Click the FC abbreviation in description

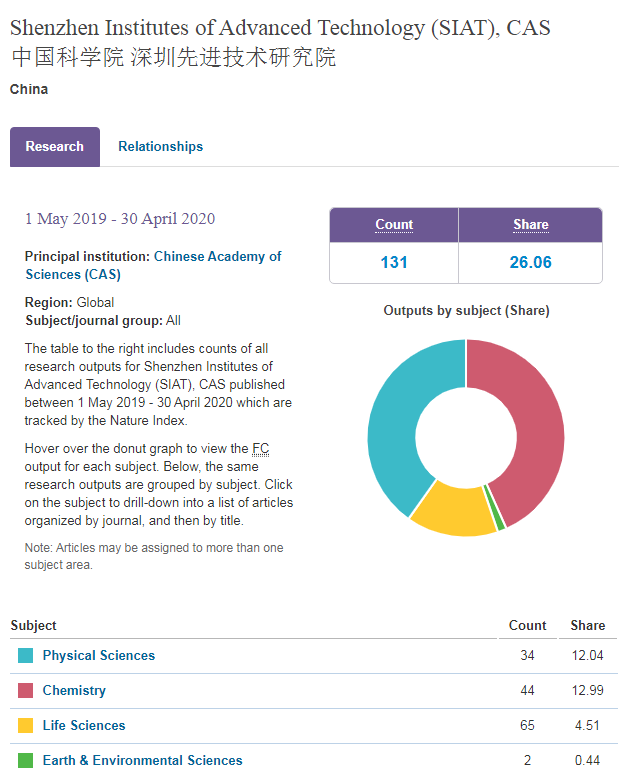click(260, 449)
